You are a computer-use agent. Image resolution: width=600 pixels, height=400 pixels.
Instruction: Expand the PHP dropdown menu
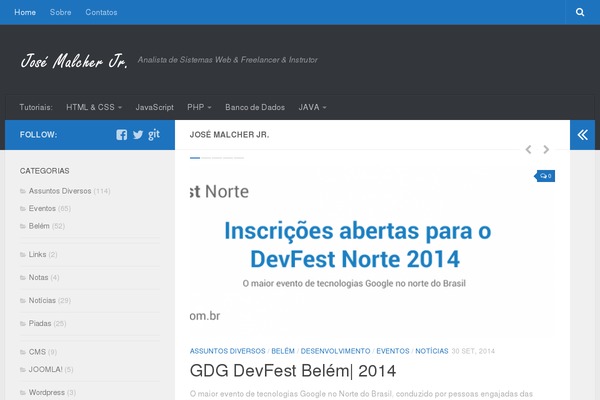(x=199, y=107)
